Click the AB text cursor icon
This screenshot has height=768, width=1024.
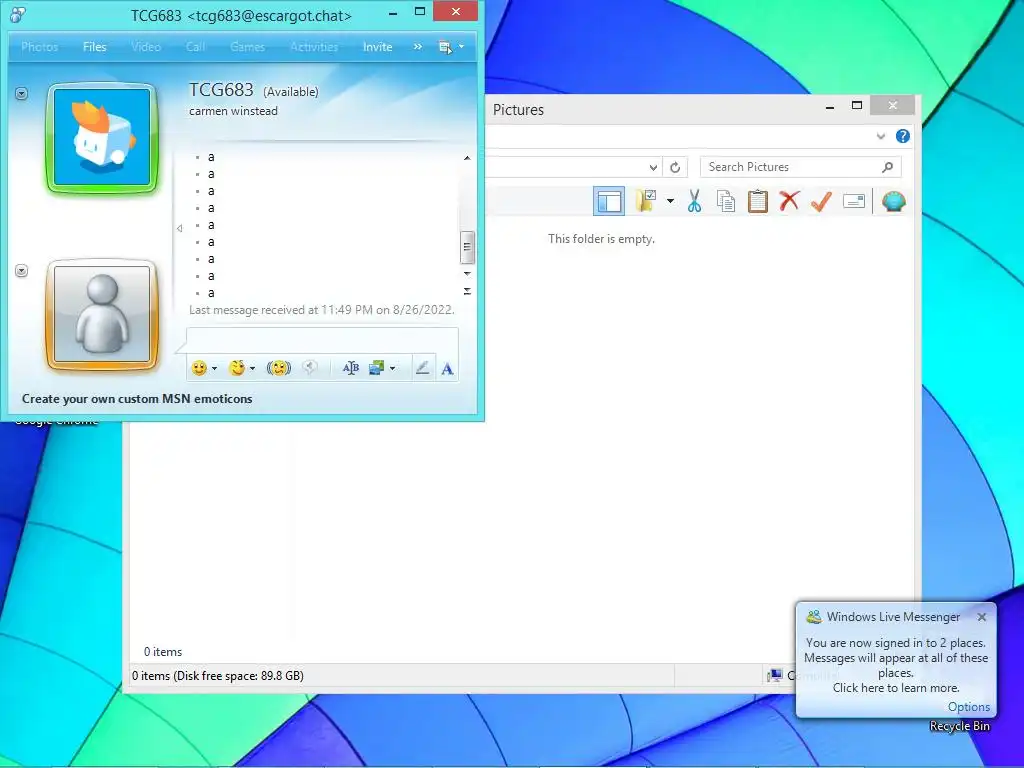(351, 368)
